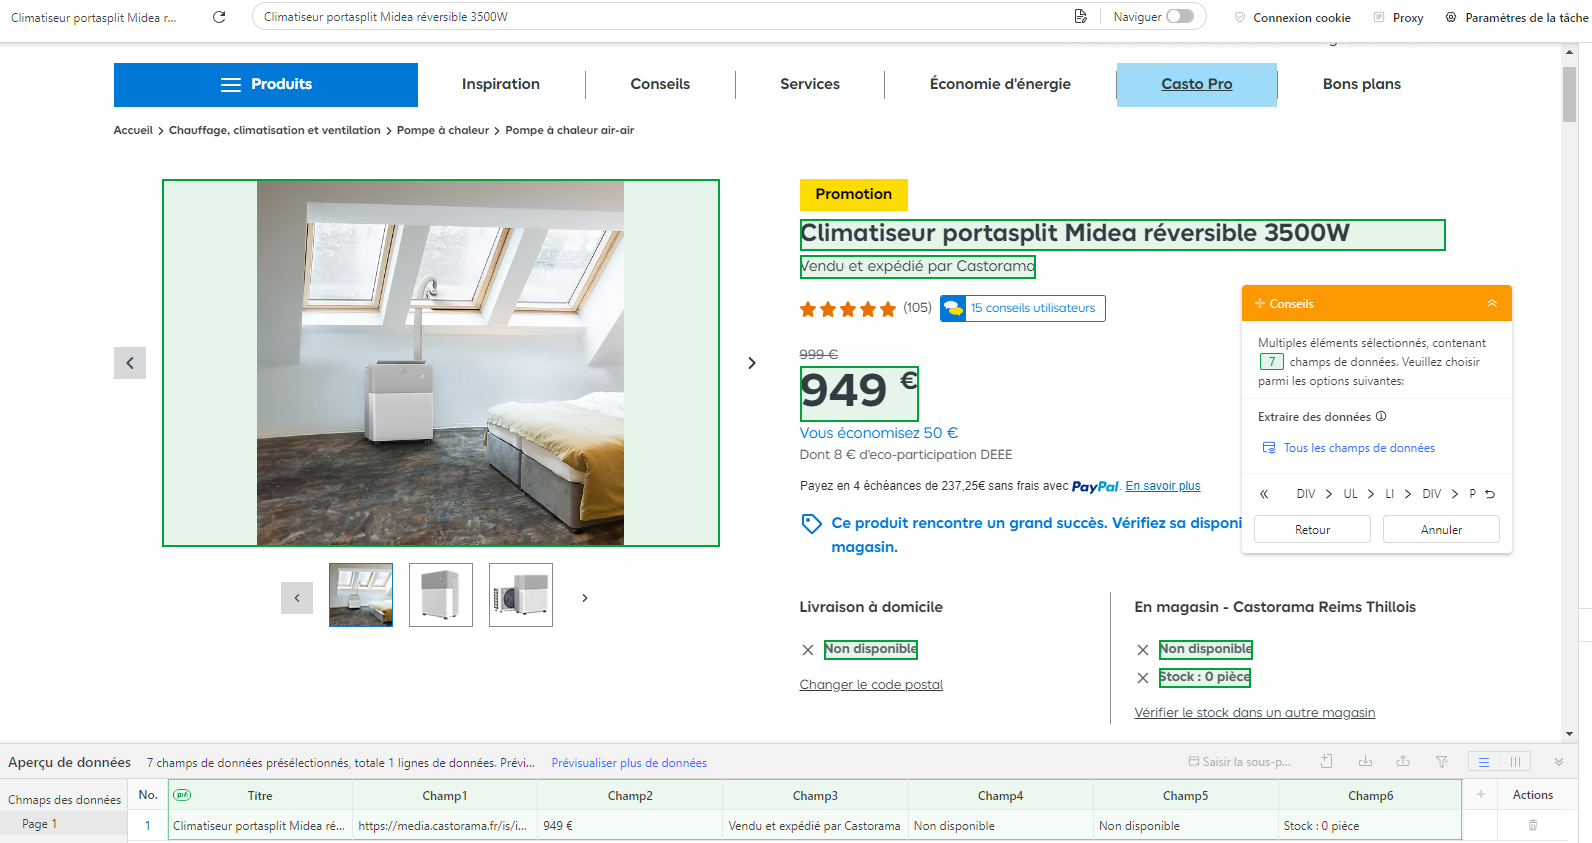Collapse the Conseils tips panel
This screenshot has height=843, width=1592.
click(1492, 304)
